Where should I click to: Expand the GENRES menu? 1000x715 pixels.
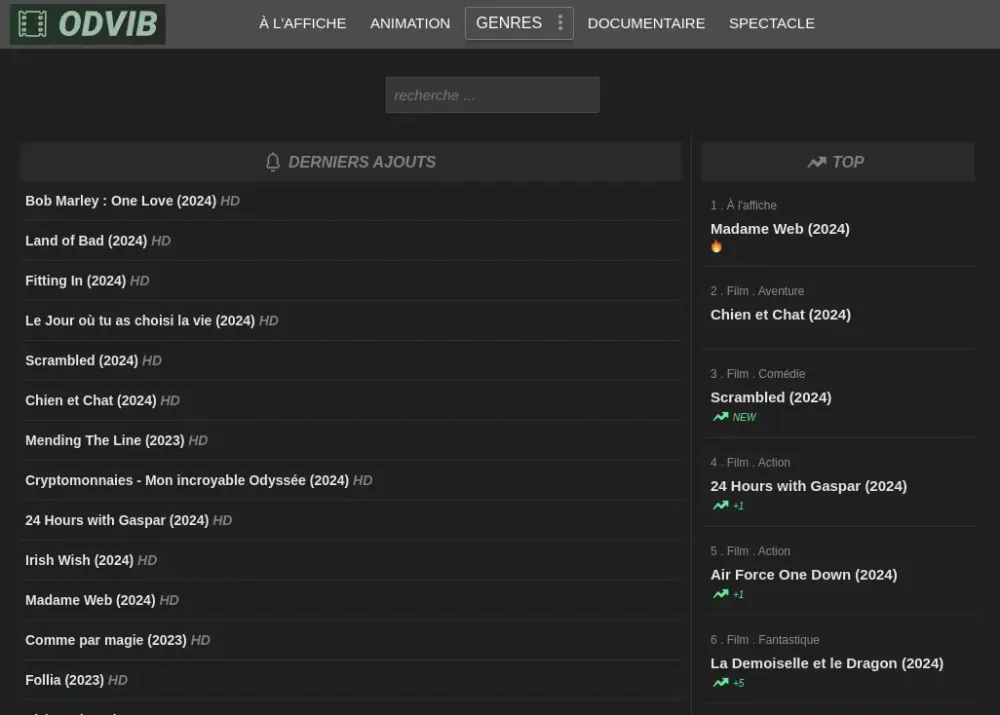[x=519, y=23]
